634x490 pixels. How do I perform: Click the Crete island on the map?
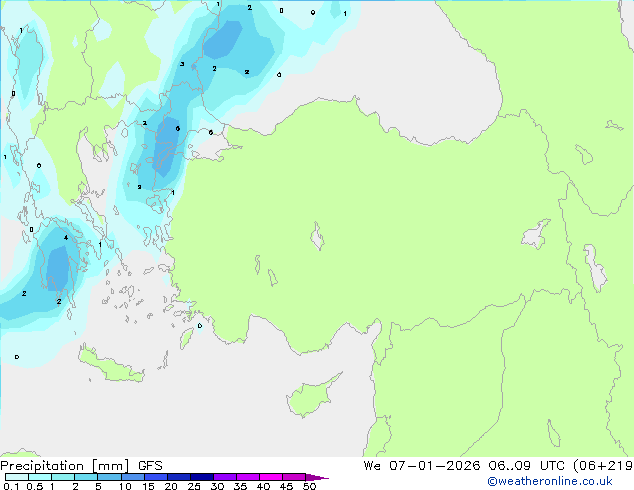(x=110, y=366)
